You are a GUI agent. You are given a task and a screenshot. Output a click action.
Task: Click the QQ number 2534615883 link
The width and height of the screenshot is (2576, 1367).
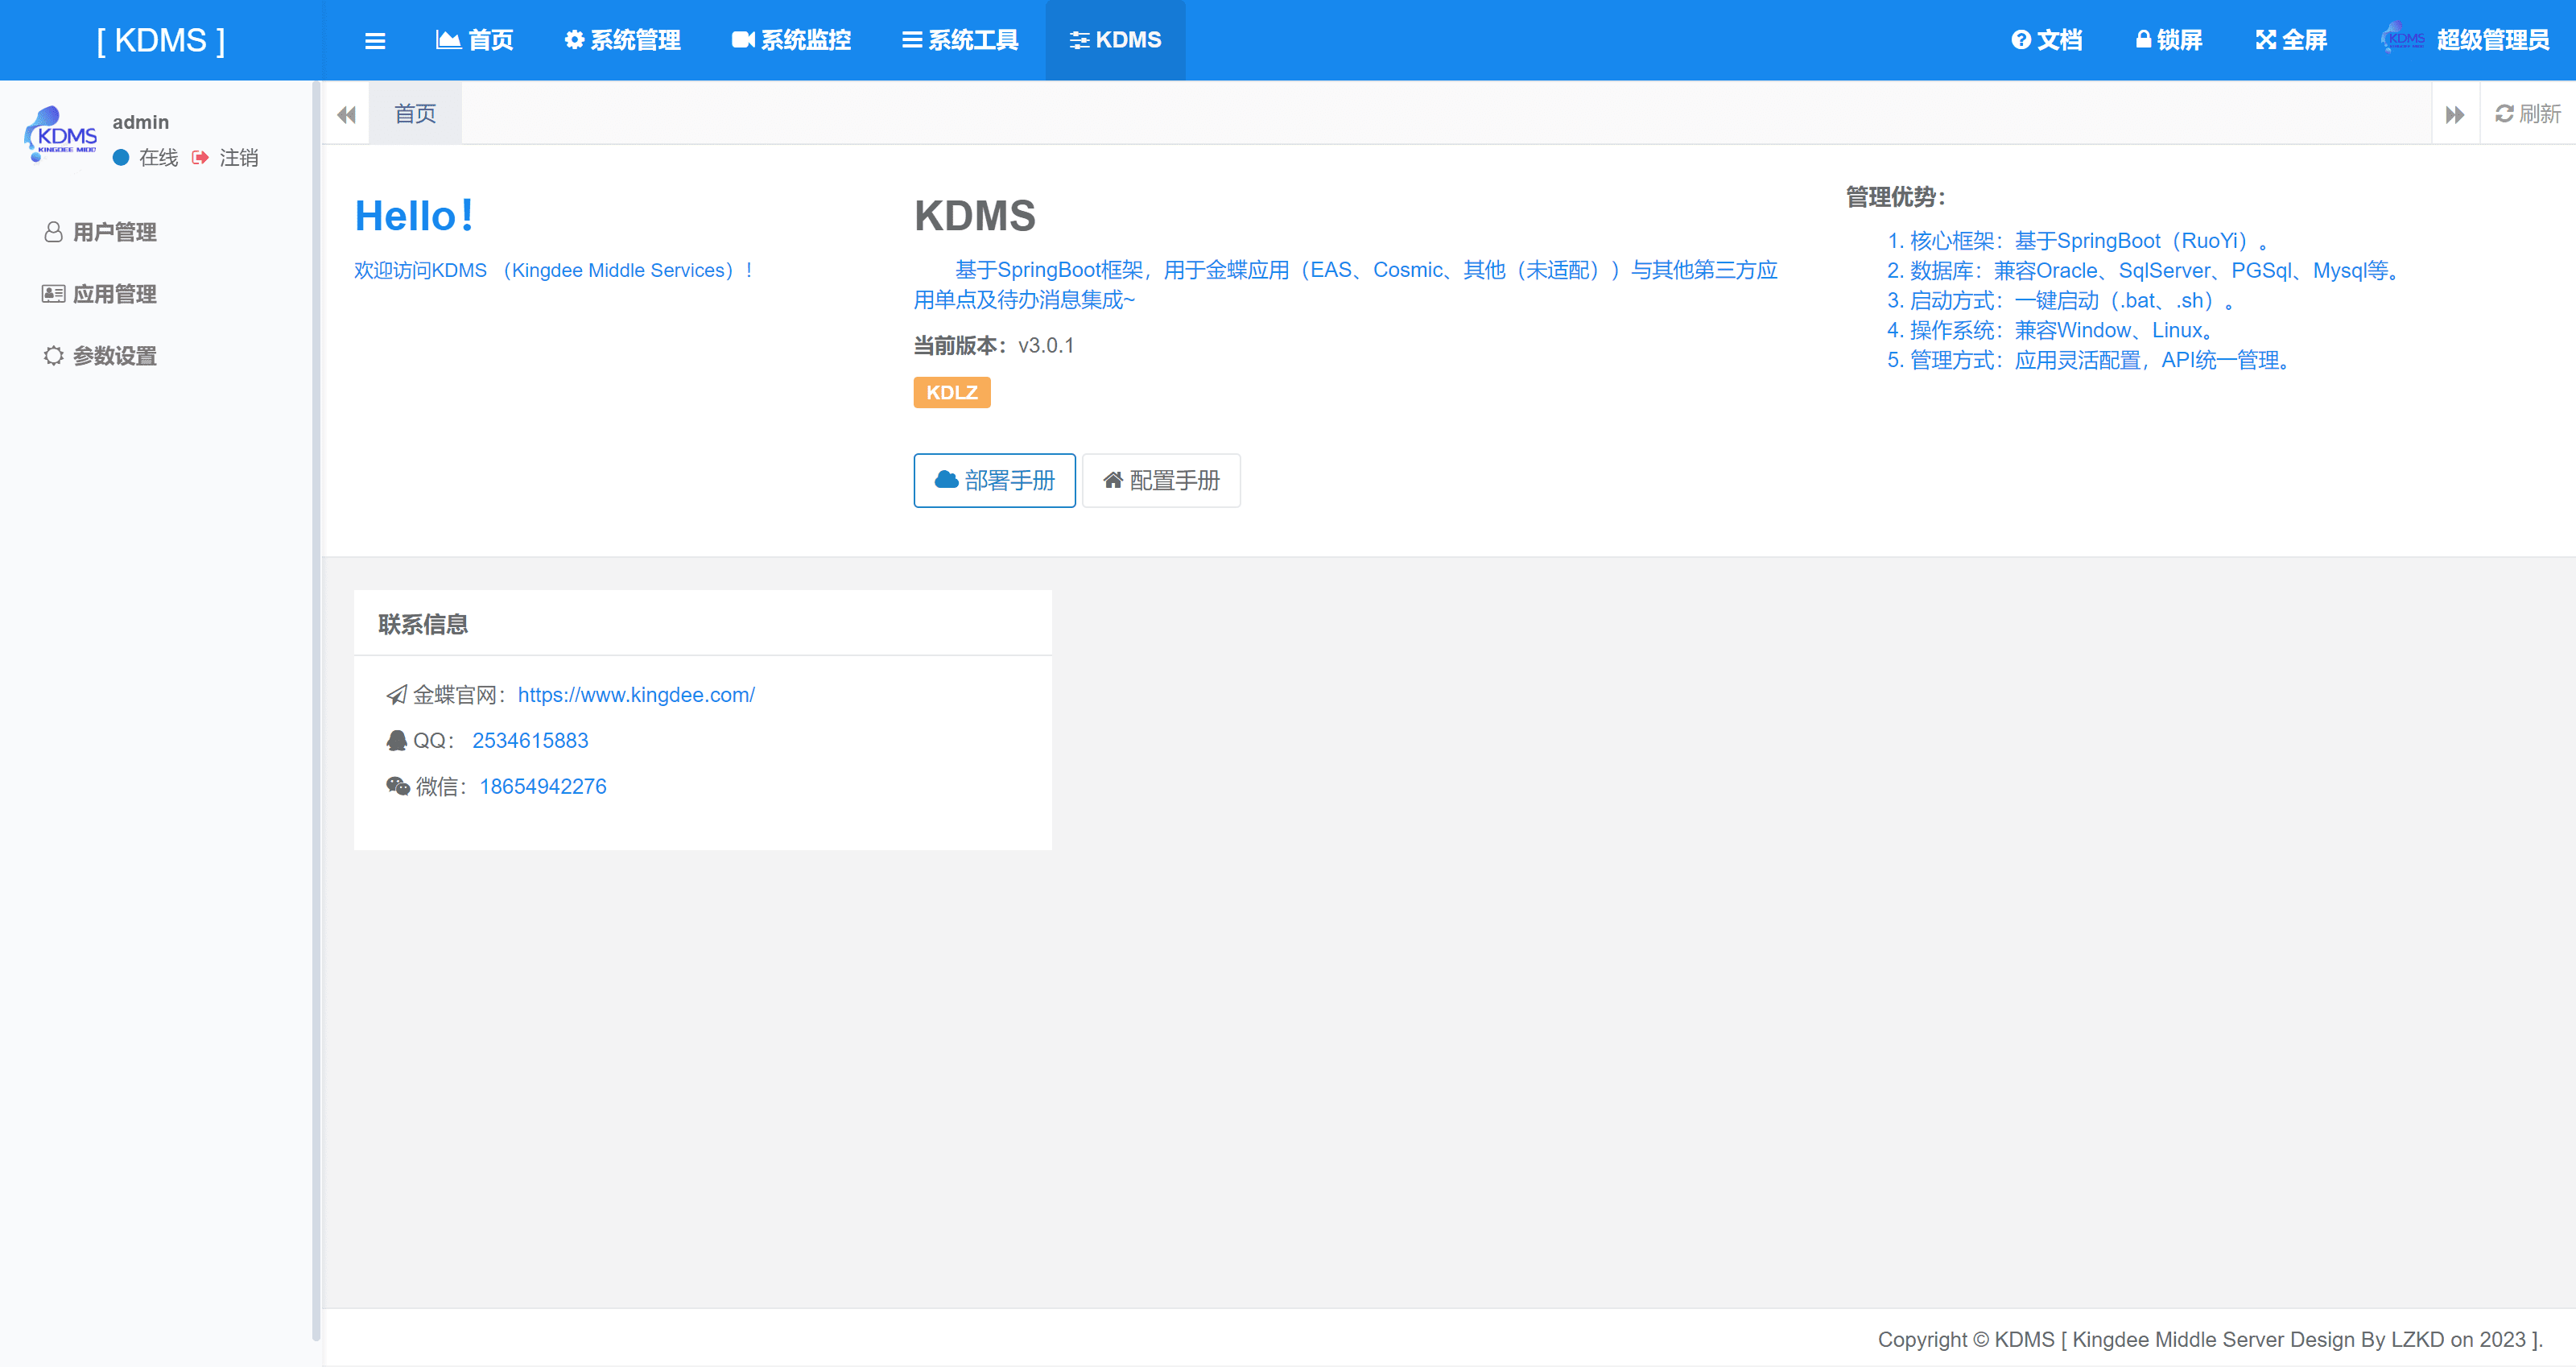point(530,741)
